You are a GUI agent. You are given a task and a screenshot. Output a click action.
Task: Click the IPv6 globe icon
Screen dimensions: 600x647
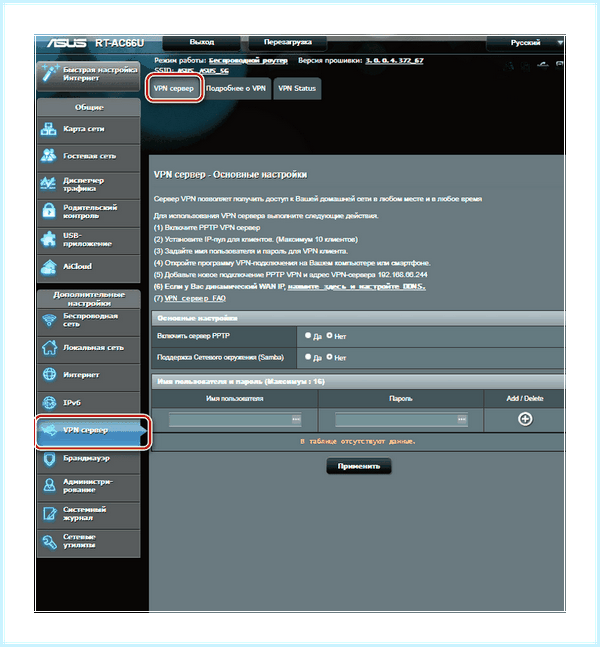point(49,402)
